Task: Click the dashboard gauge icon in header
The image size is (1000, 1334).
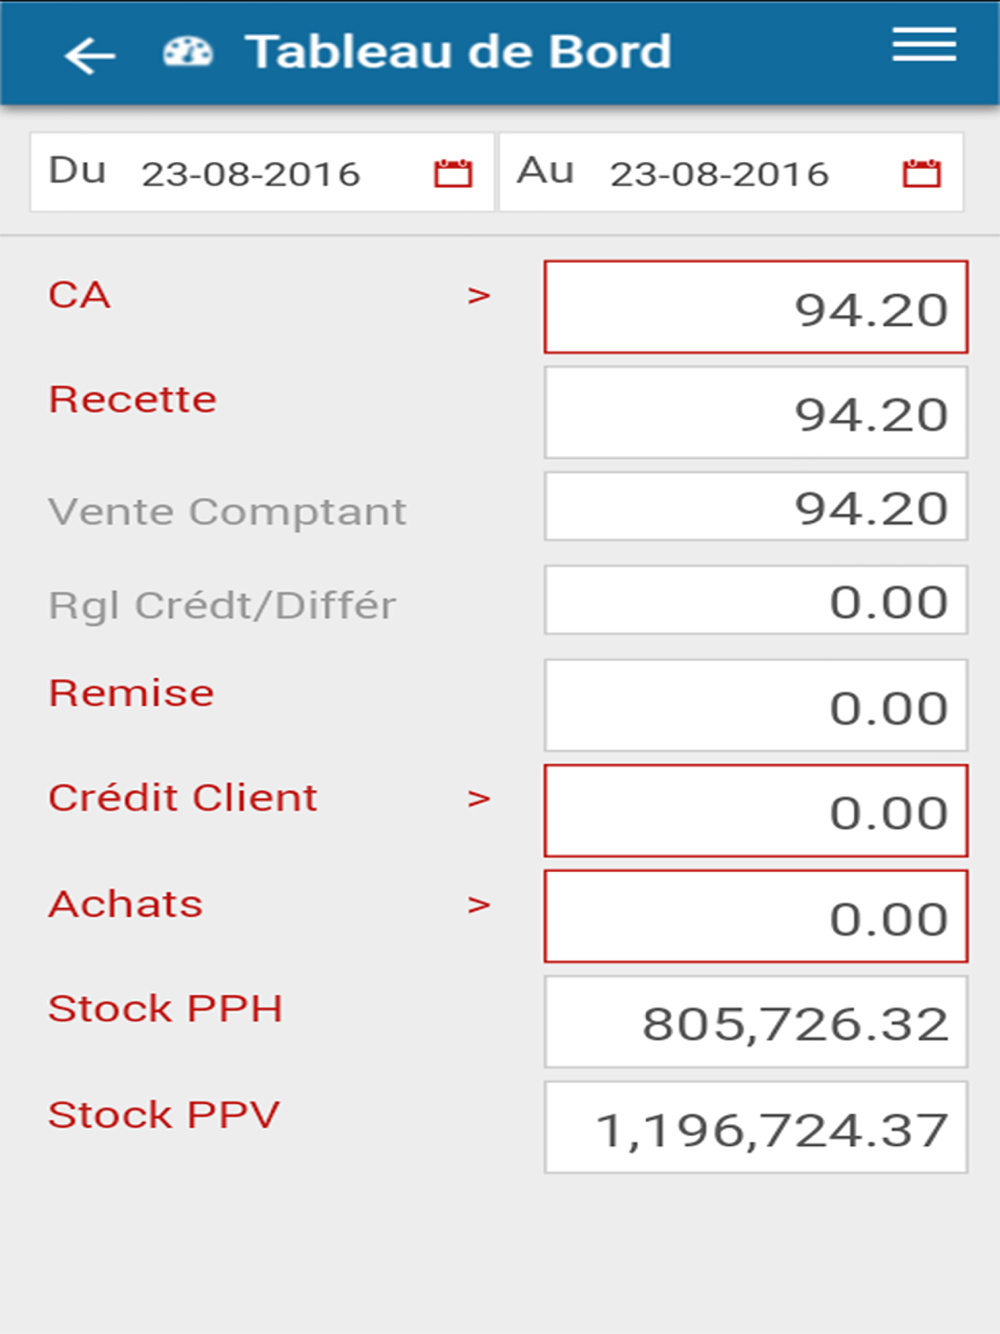Action: coord(188,52)
